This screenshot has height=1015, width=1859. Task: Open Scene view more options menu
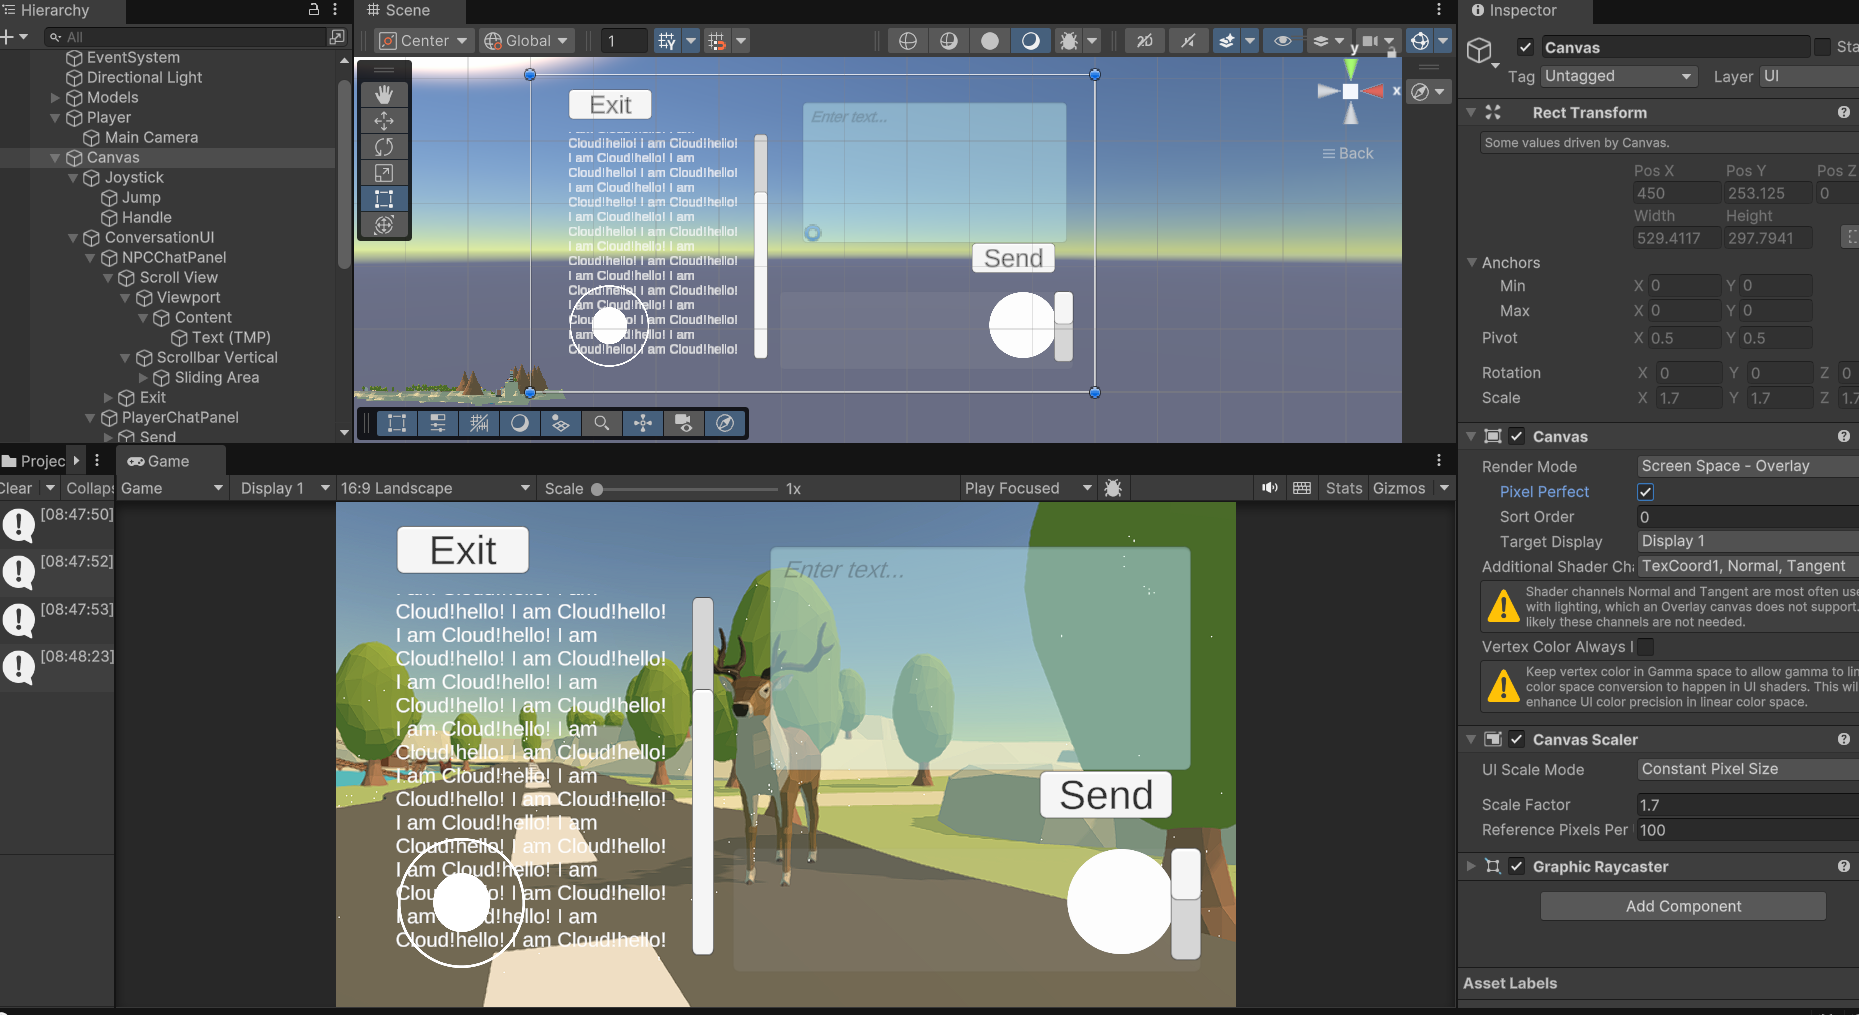click(x=1439, y=10)
